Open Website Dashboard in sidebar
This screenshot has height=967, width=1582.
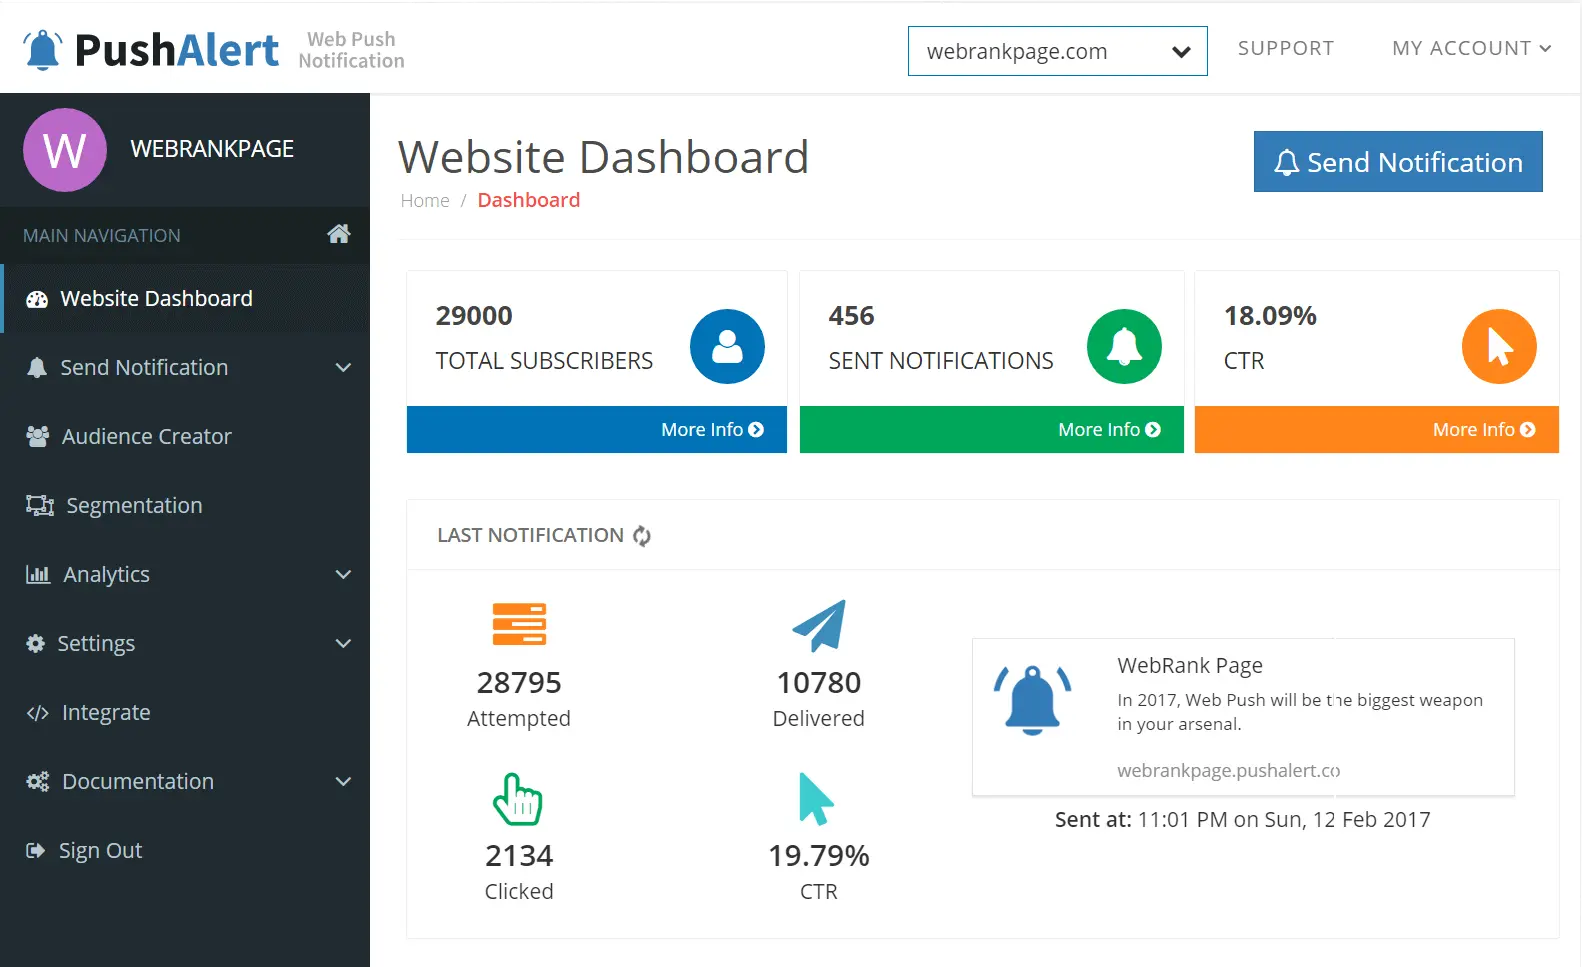(185, 298)
